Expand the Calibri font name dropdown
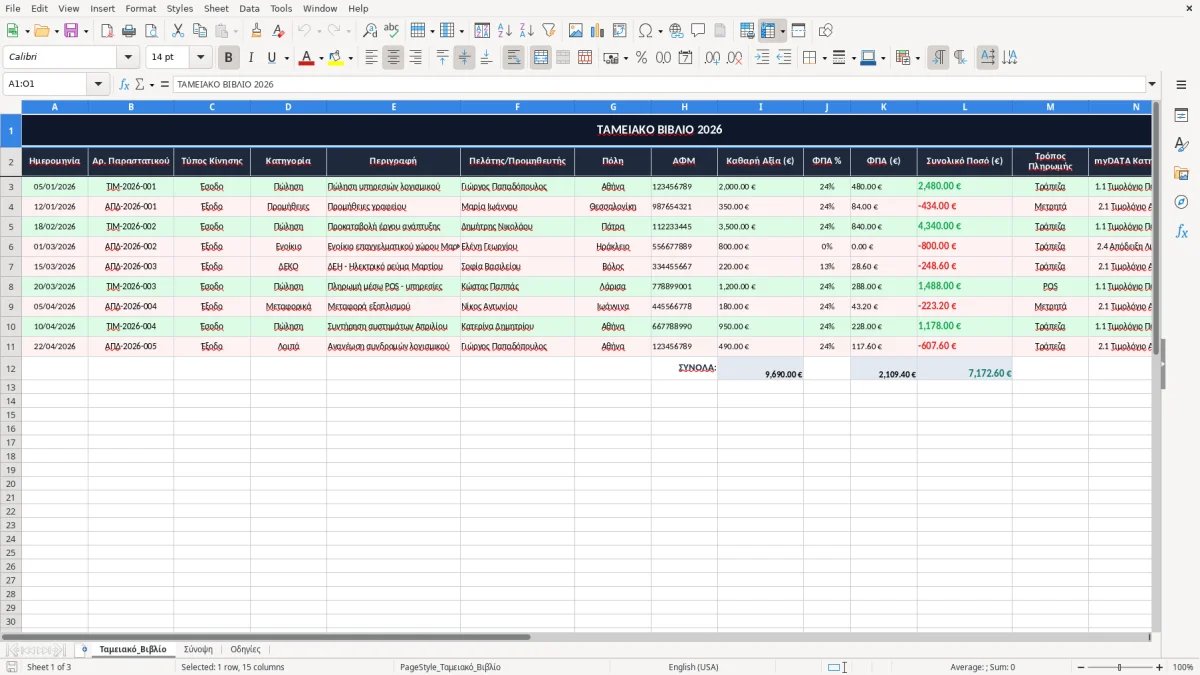The image size is (1200, 675). point(128,58)
